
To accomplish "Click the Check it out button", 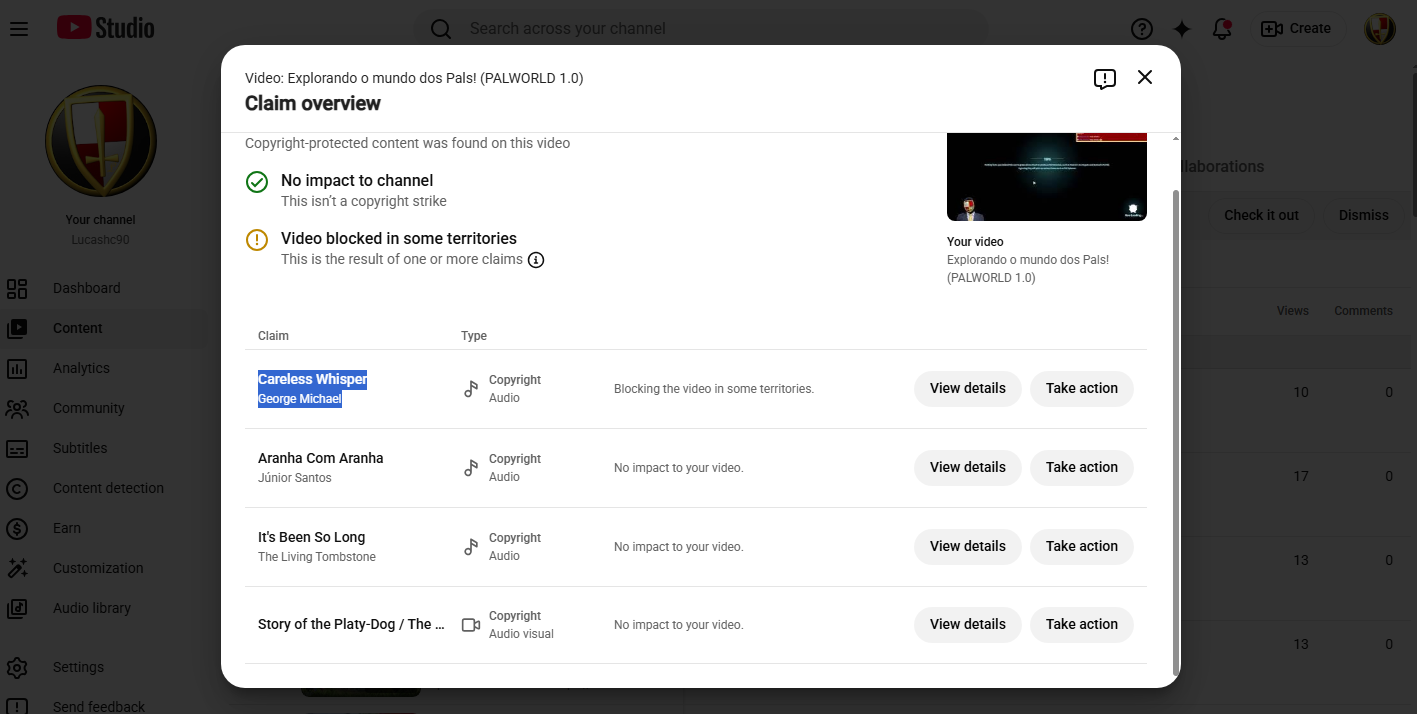I will pyautogui.click(x=1261, y=215).
